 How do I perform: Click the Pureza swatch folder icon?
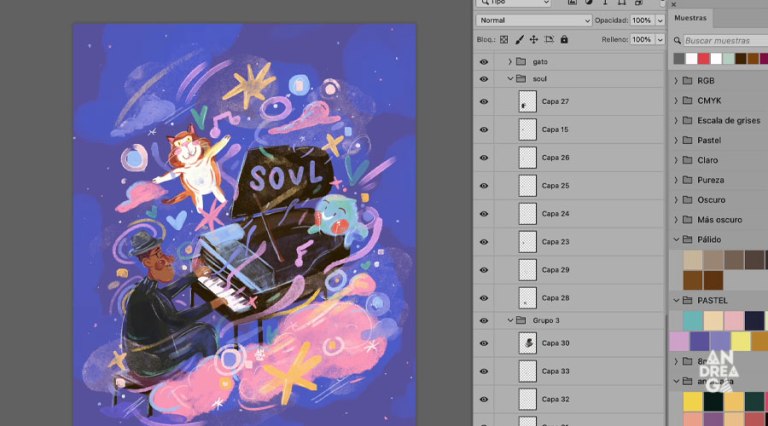tap(688, 180)
